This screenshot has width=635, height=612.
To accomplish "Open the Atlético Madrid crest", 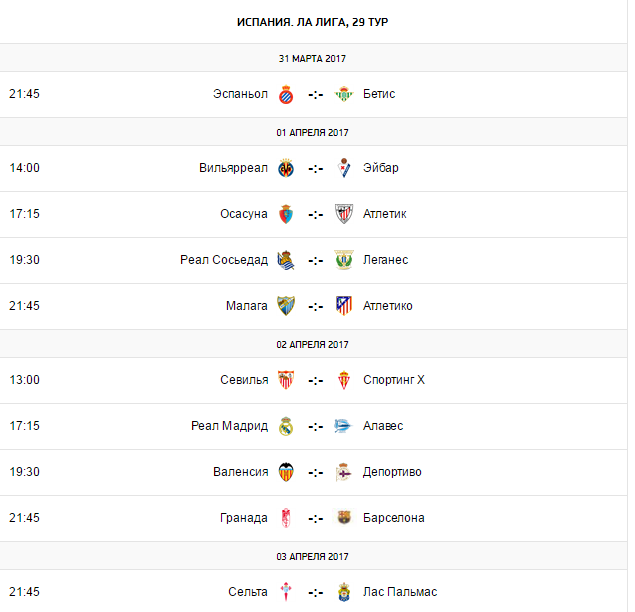I will [x=344, y=306].
